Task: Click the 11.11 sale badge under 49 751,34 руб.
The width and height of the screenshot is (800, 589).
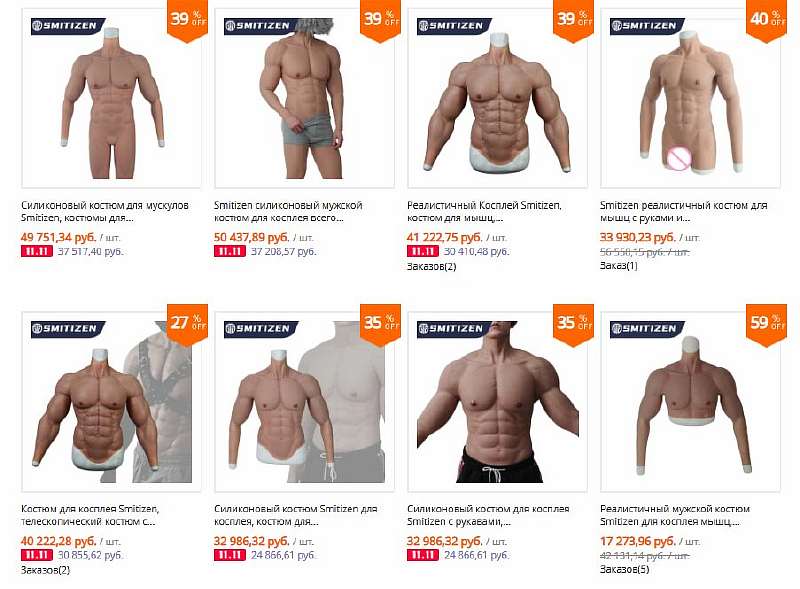Action: point(37,251)
